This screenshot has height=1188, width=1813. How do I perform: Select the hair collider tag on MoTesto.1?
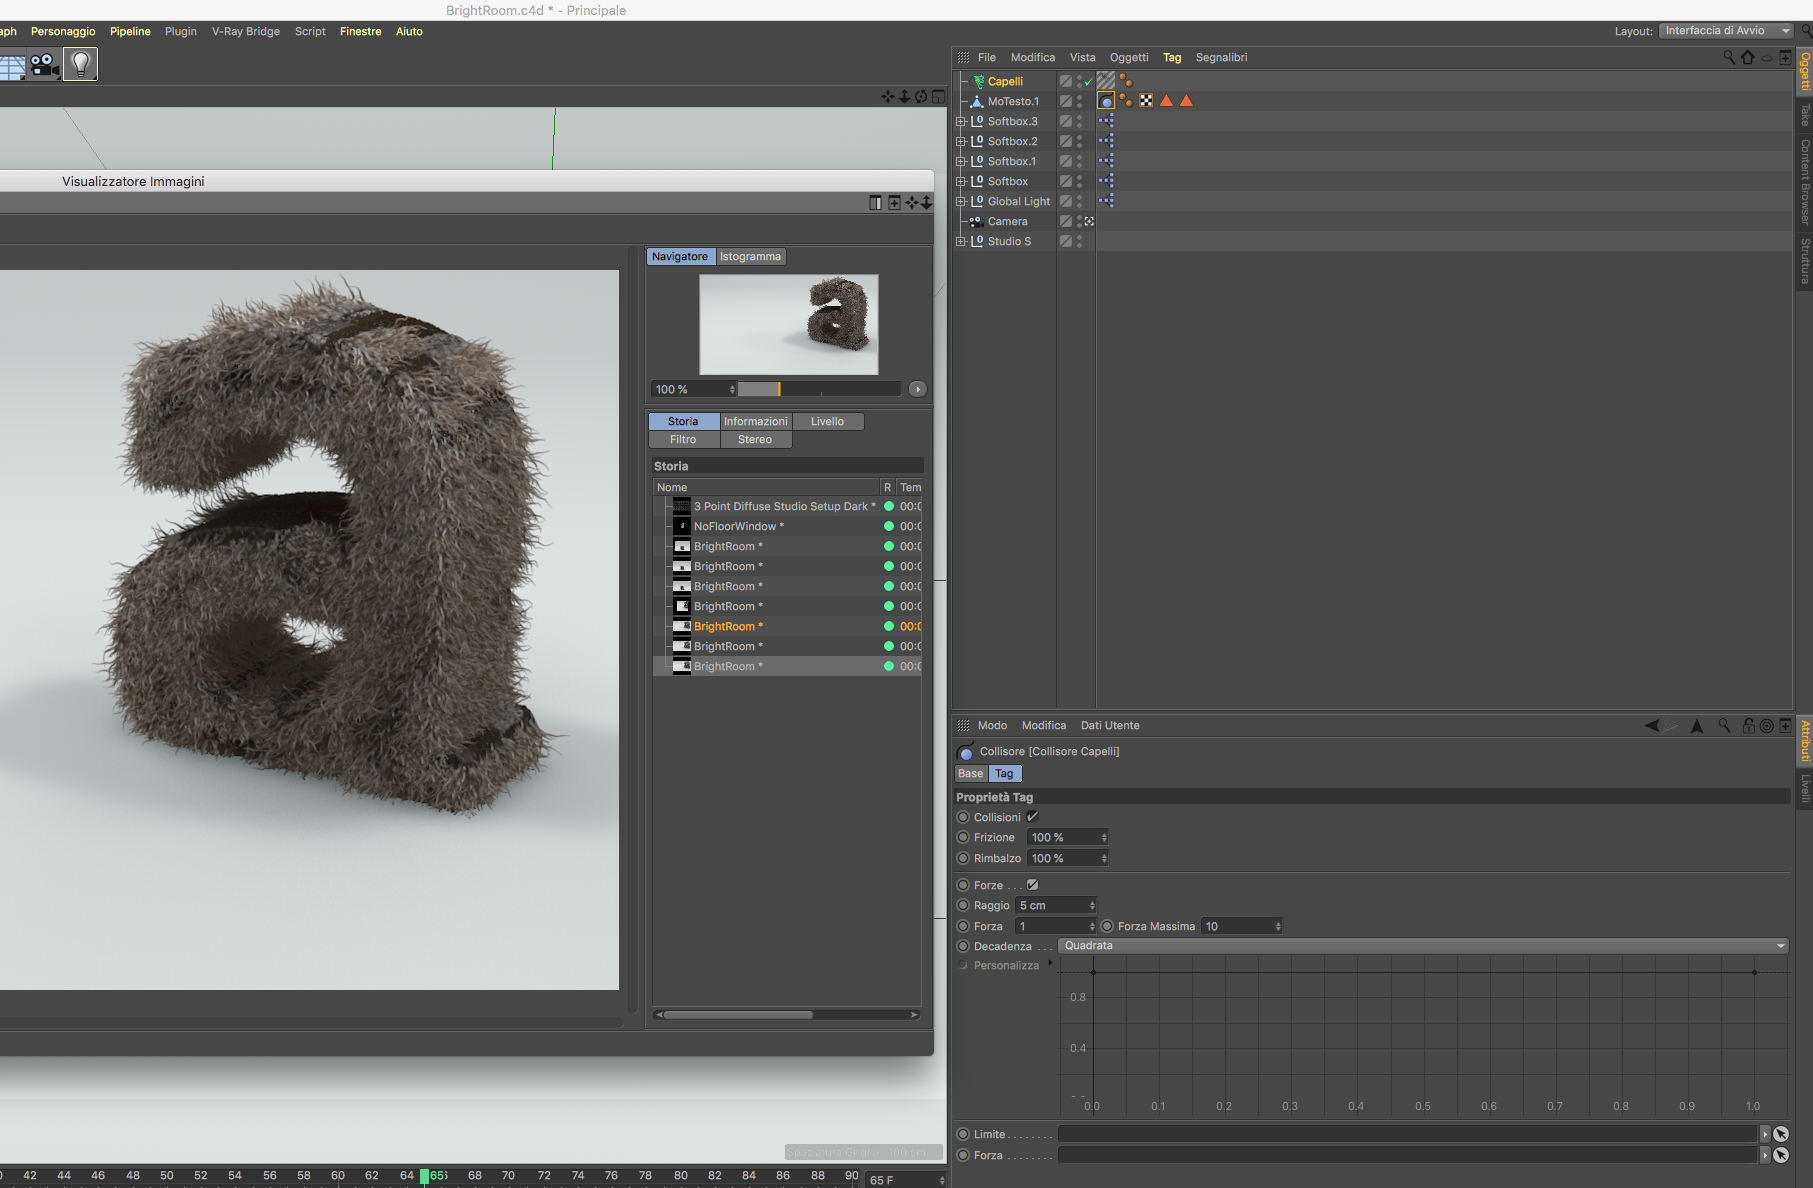pos(1106,101)
